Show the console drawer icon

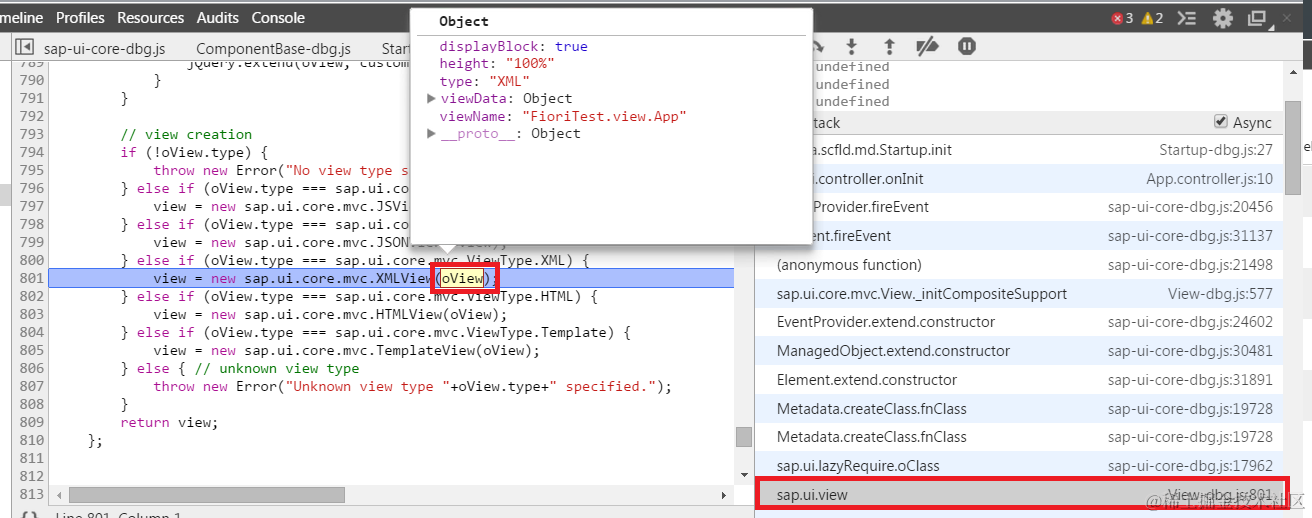point(1187,18)
